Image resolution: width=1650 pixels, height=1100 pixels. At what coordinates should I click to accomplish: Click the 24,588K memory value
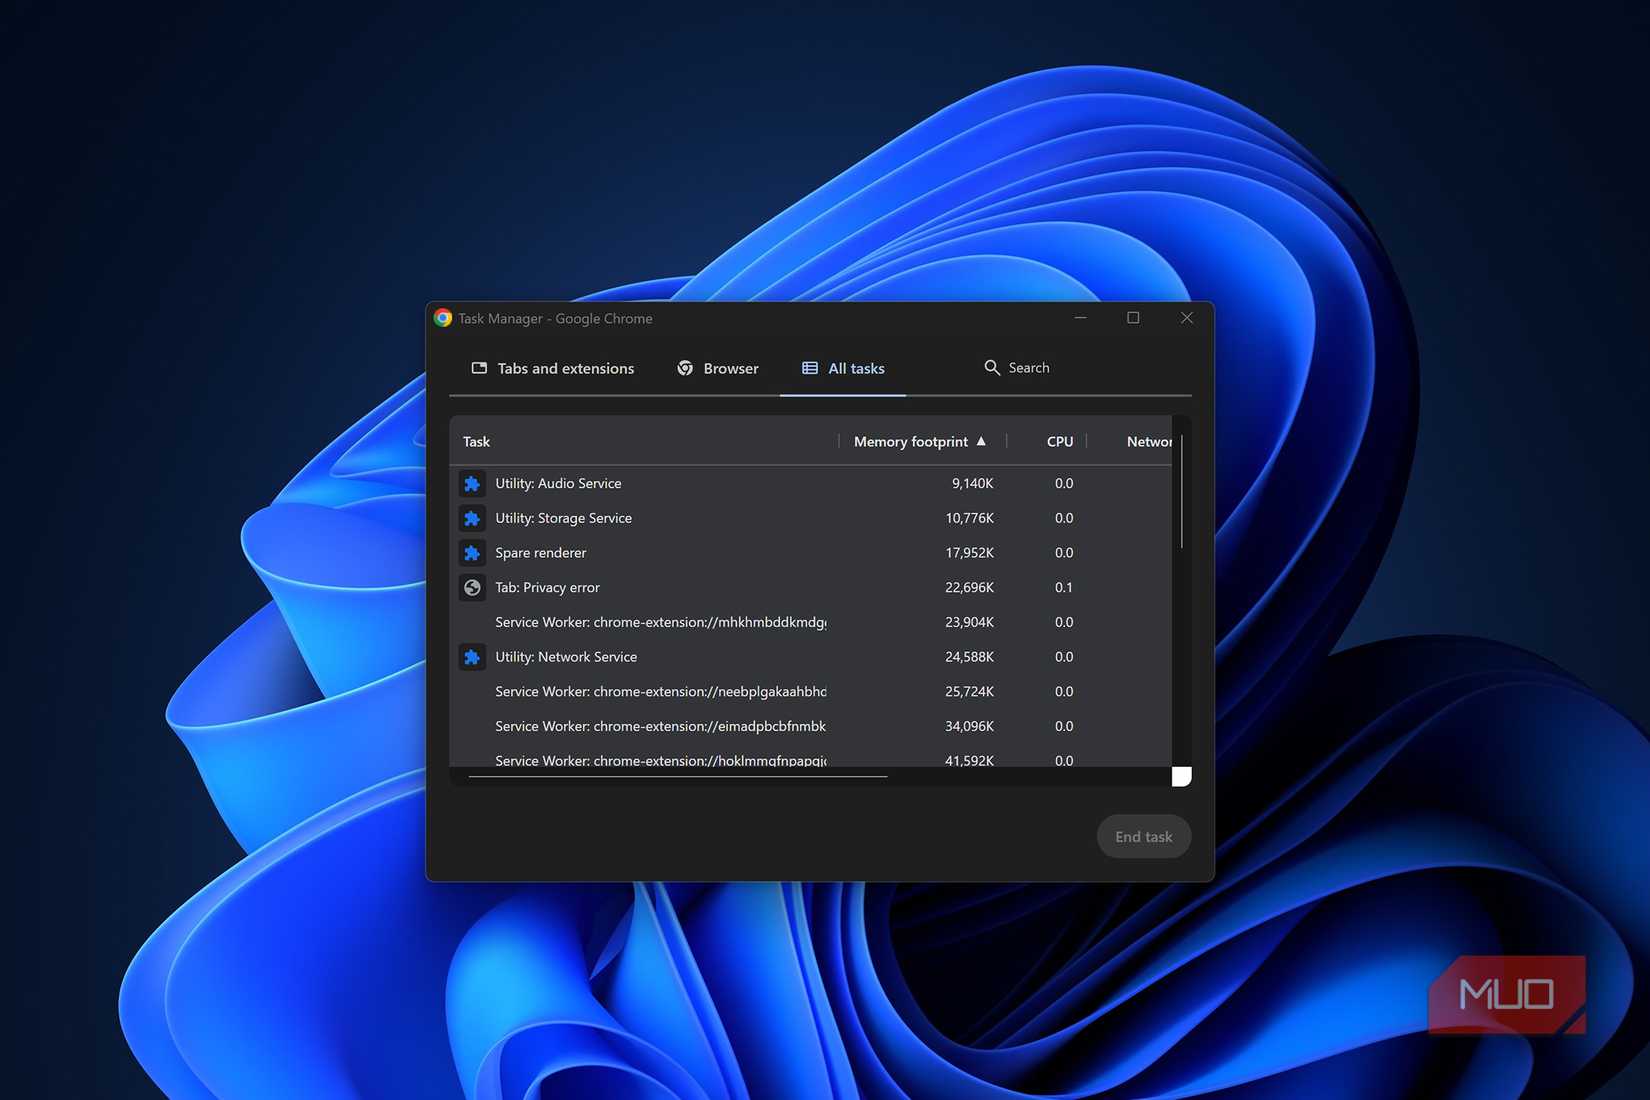[969, 657]
